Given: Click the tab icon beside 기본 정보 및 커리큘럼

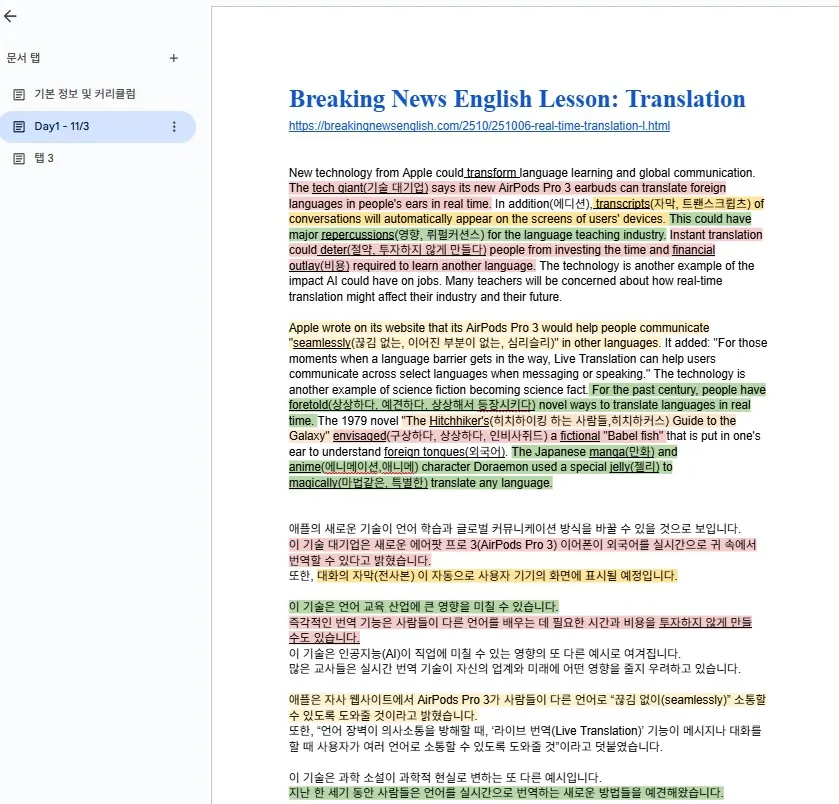Looking at the screenshot, I should 19,95.
